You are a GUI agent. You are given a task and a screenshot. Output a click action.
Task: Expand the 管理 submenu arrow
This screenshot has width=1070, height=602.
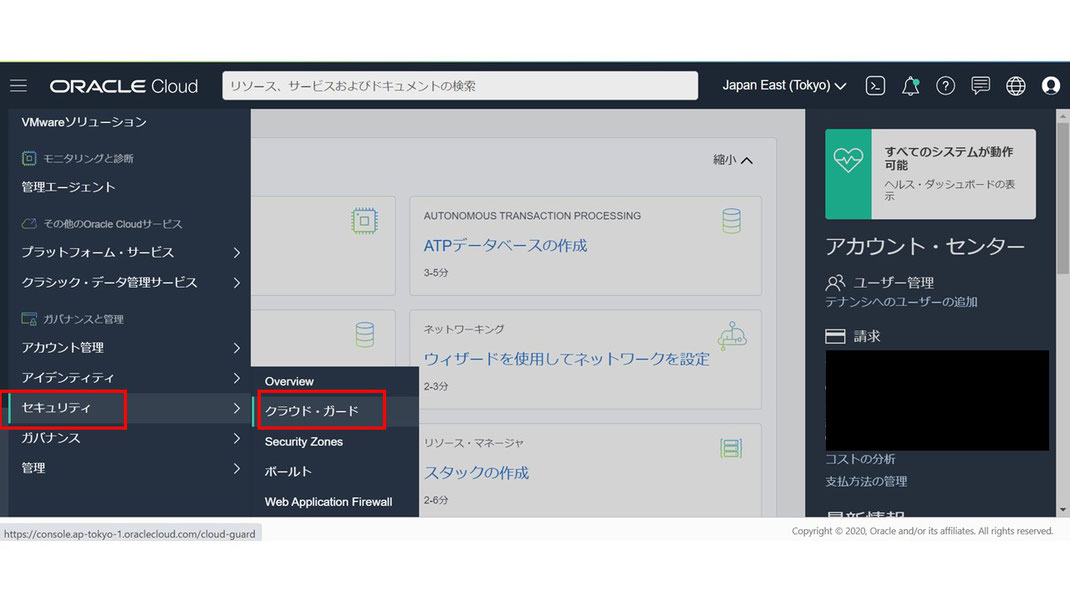pyautogui.click(x=237, y=468)
